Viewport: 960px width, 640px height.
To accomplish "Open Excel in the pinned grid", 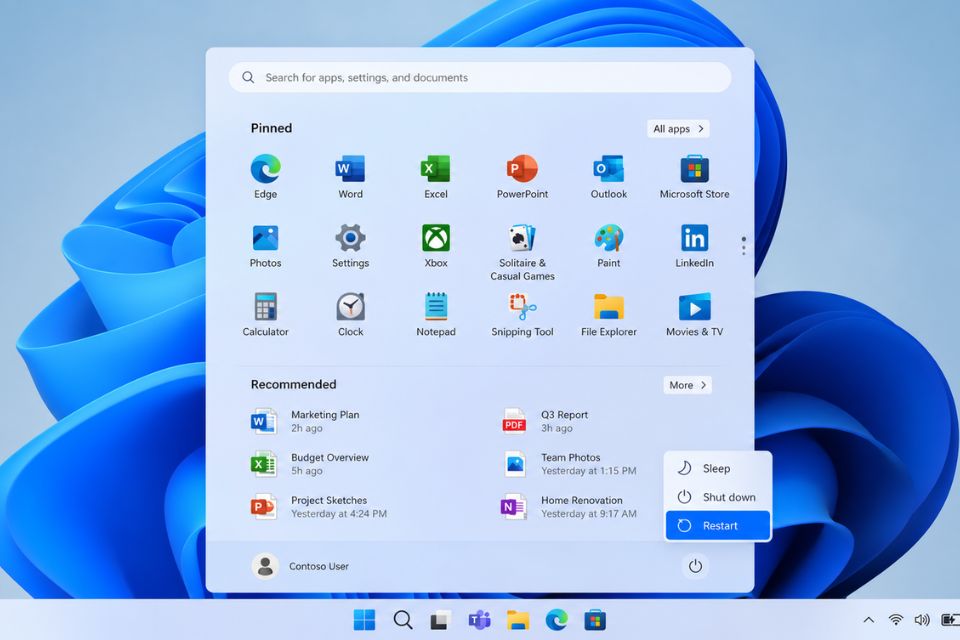I will (436, 176).
